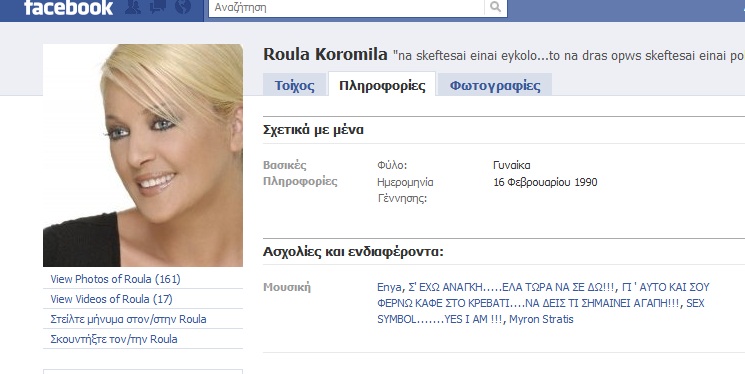Click Roula's profile picture

(143, 155)
